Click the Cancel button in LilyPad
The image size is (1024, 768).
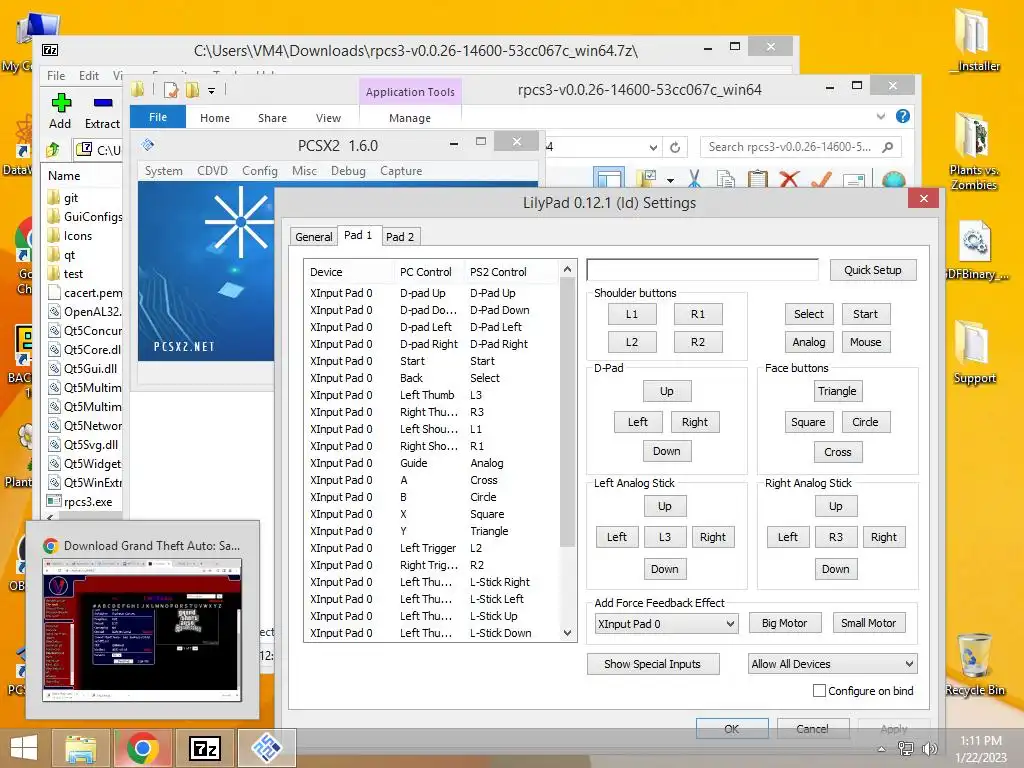click(812, 729)
